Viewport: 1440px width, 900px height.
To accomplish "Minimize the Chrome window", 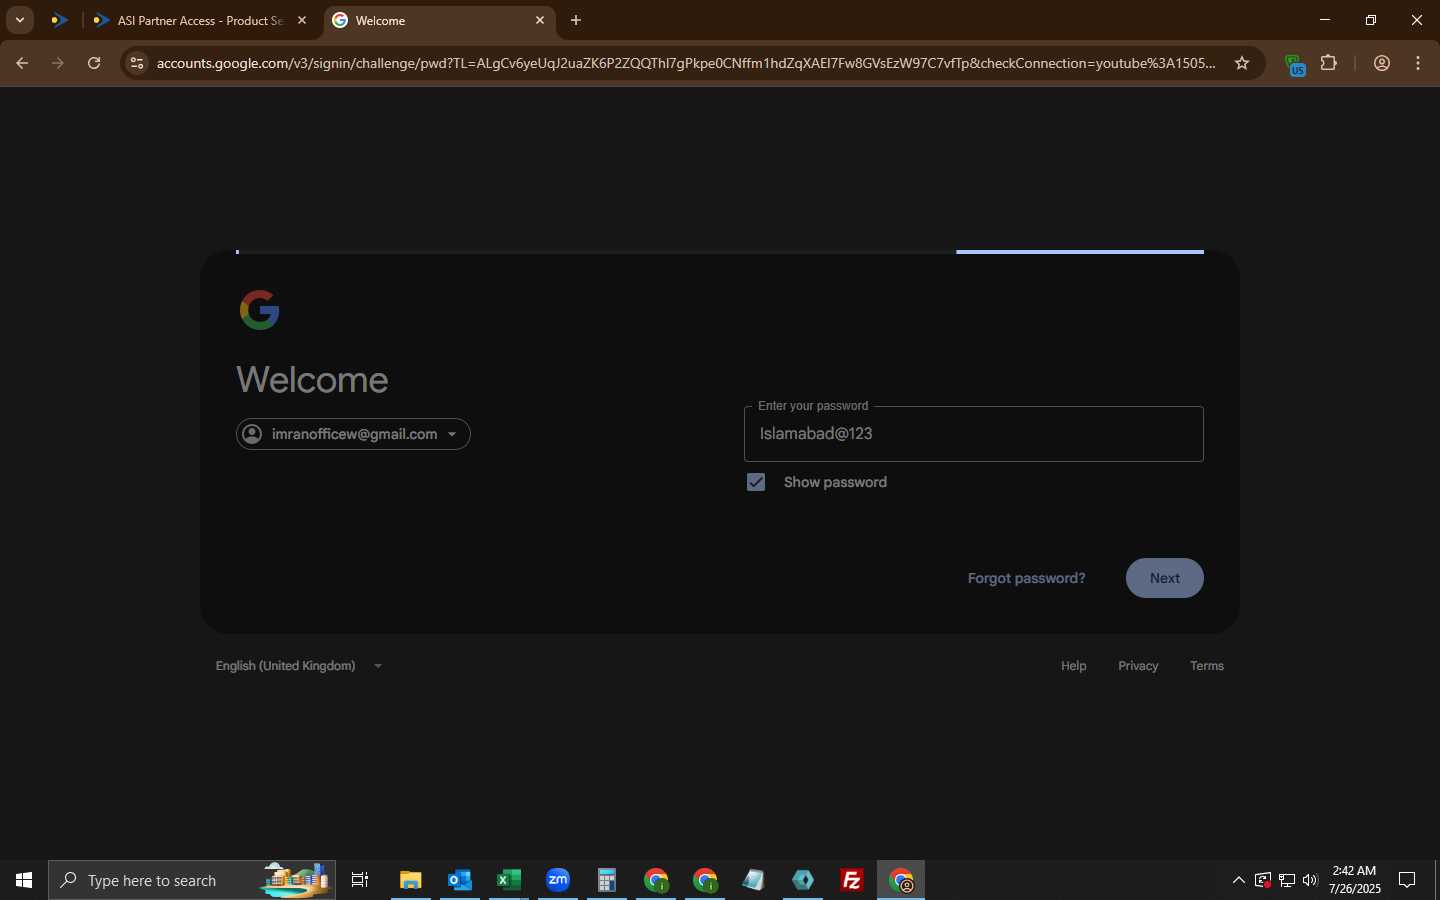I will tap(1325, 20).
